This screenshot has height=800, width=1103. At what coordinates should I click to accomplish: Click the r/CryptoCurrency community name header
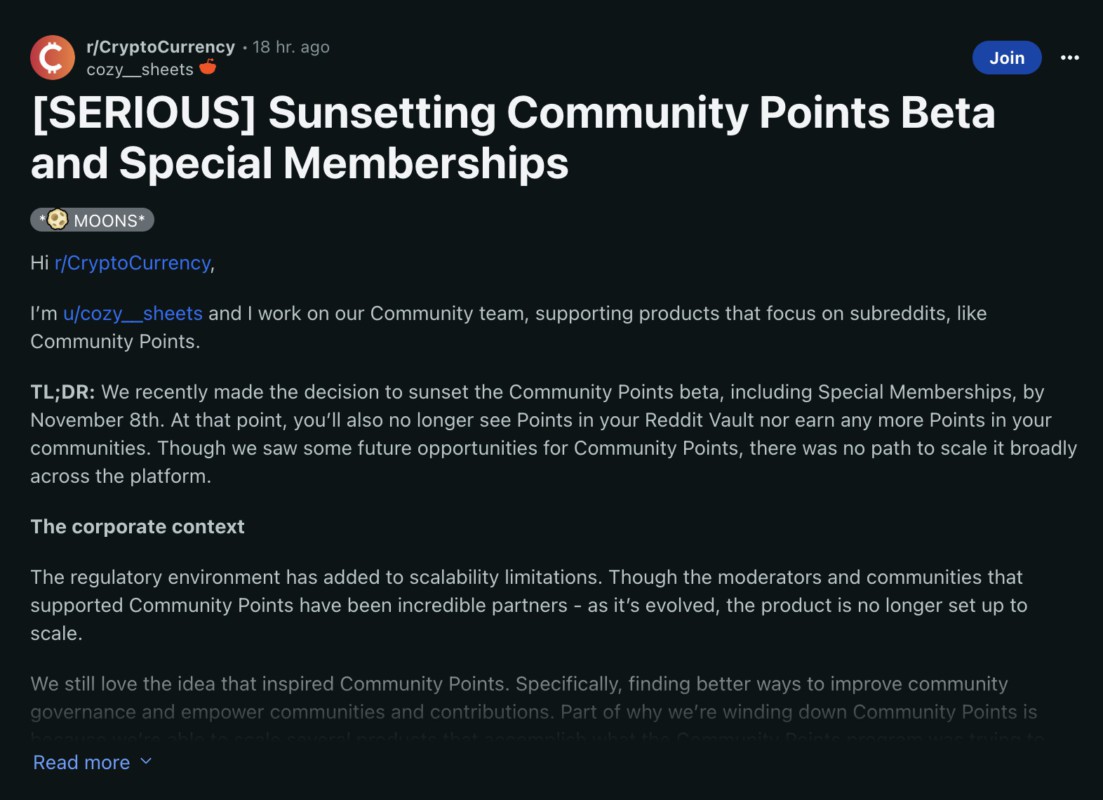[160, 46]
